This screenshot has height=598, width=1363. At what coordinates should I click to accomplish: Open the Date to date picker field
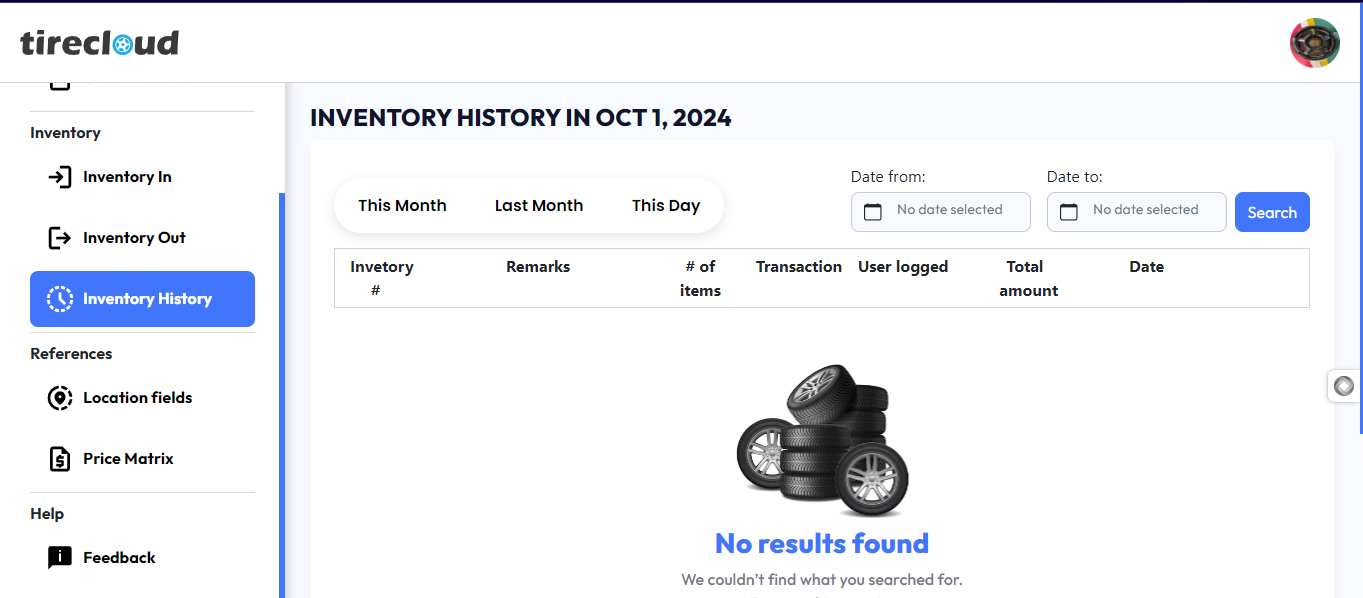point(1145,211)
